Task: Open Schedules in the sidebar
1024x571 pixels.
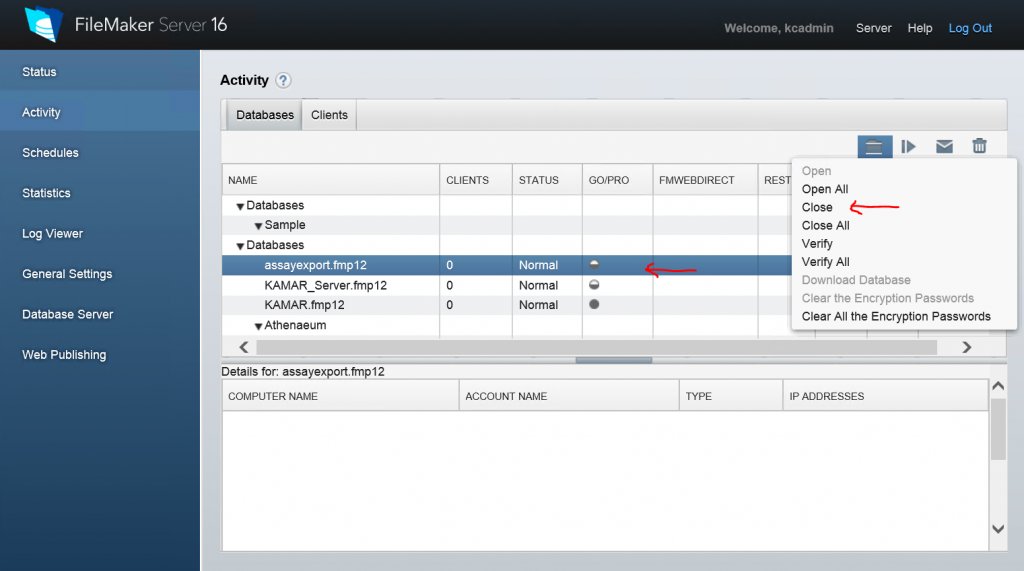Action: click(x=50, y=153)
